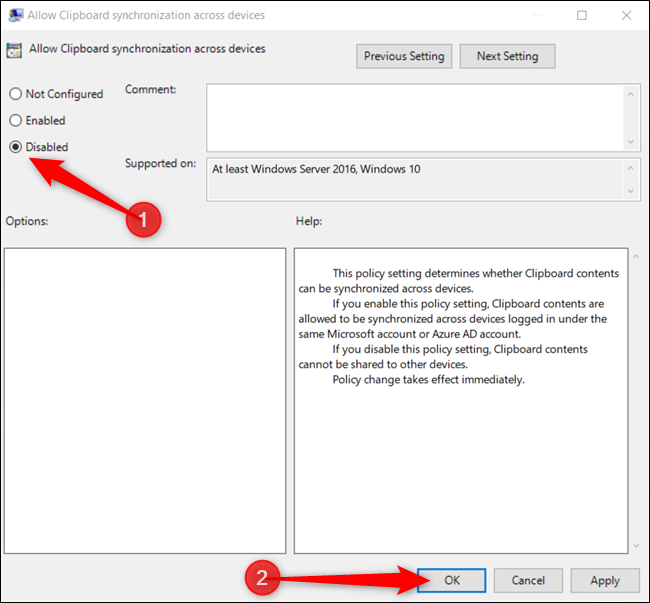650x603 pixels.
Task: Comment box scroll up arrow
Action: coord(631,94)
